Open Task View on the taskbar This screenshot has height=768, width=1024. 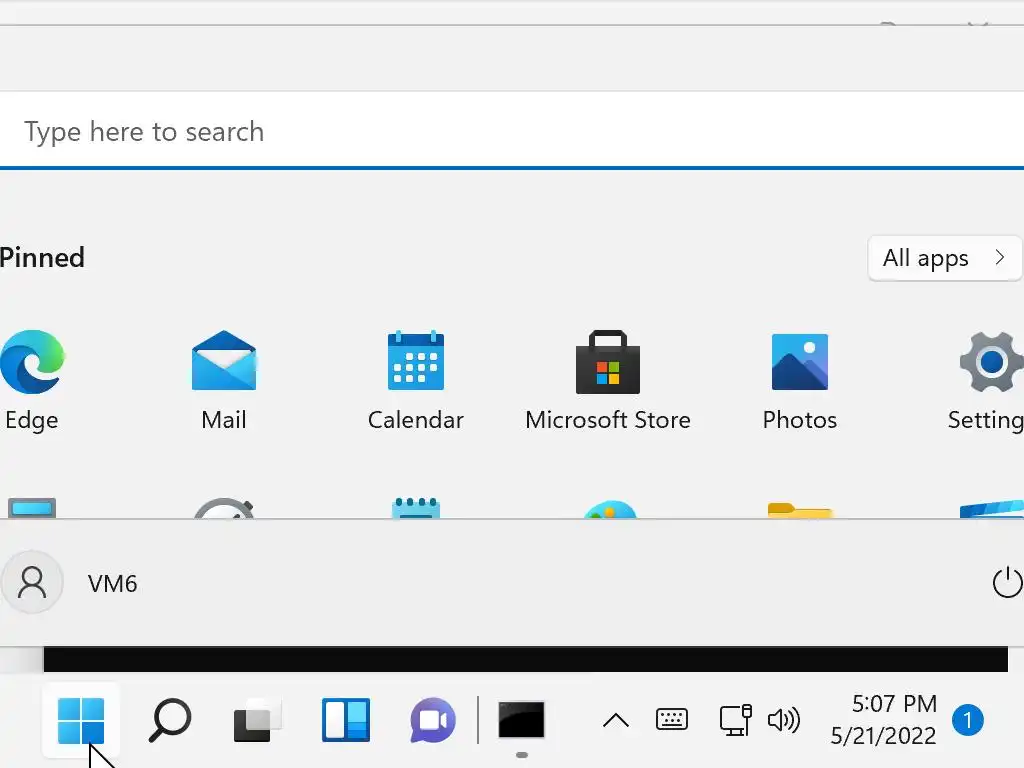pos(257,720)
